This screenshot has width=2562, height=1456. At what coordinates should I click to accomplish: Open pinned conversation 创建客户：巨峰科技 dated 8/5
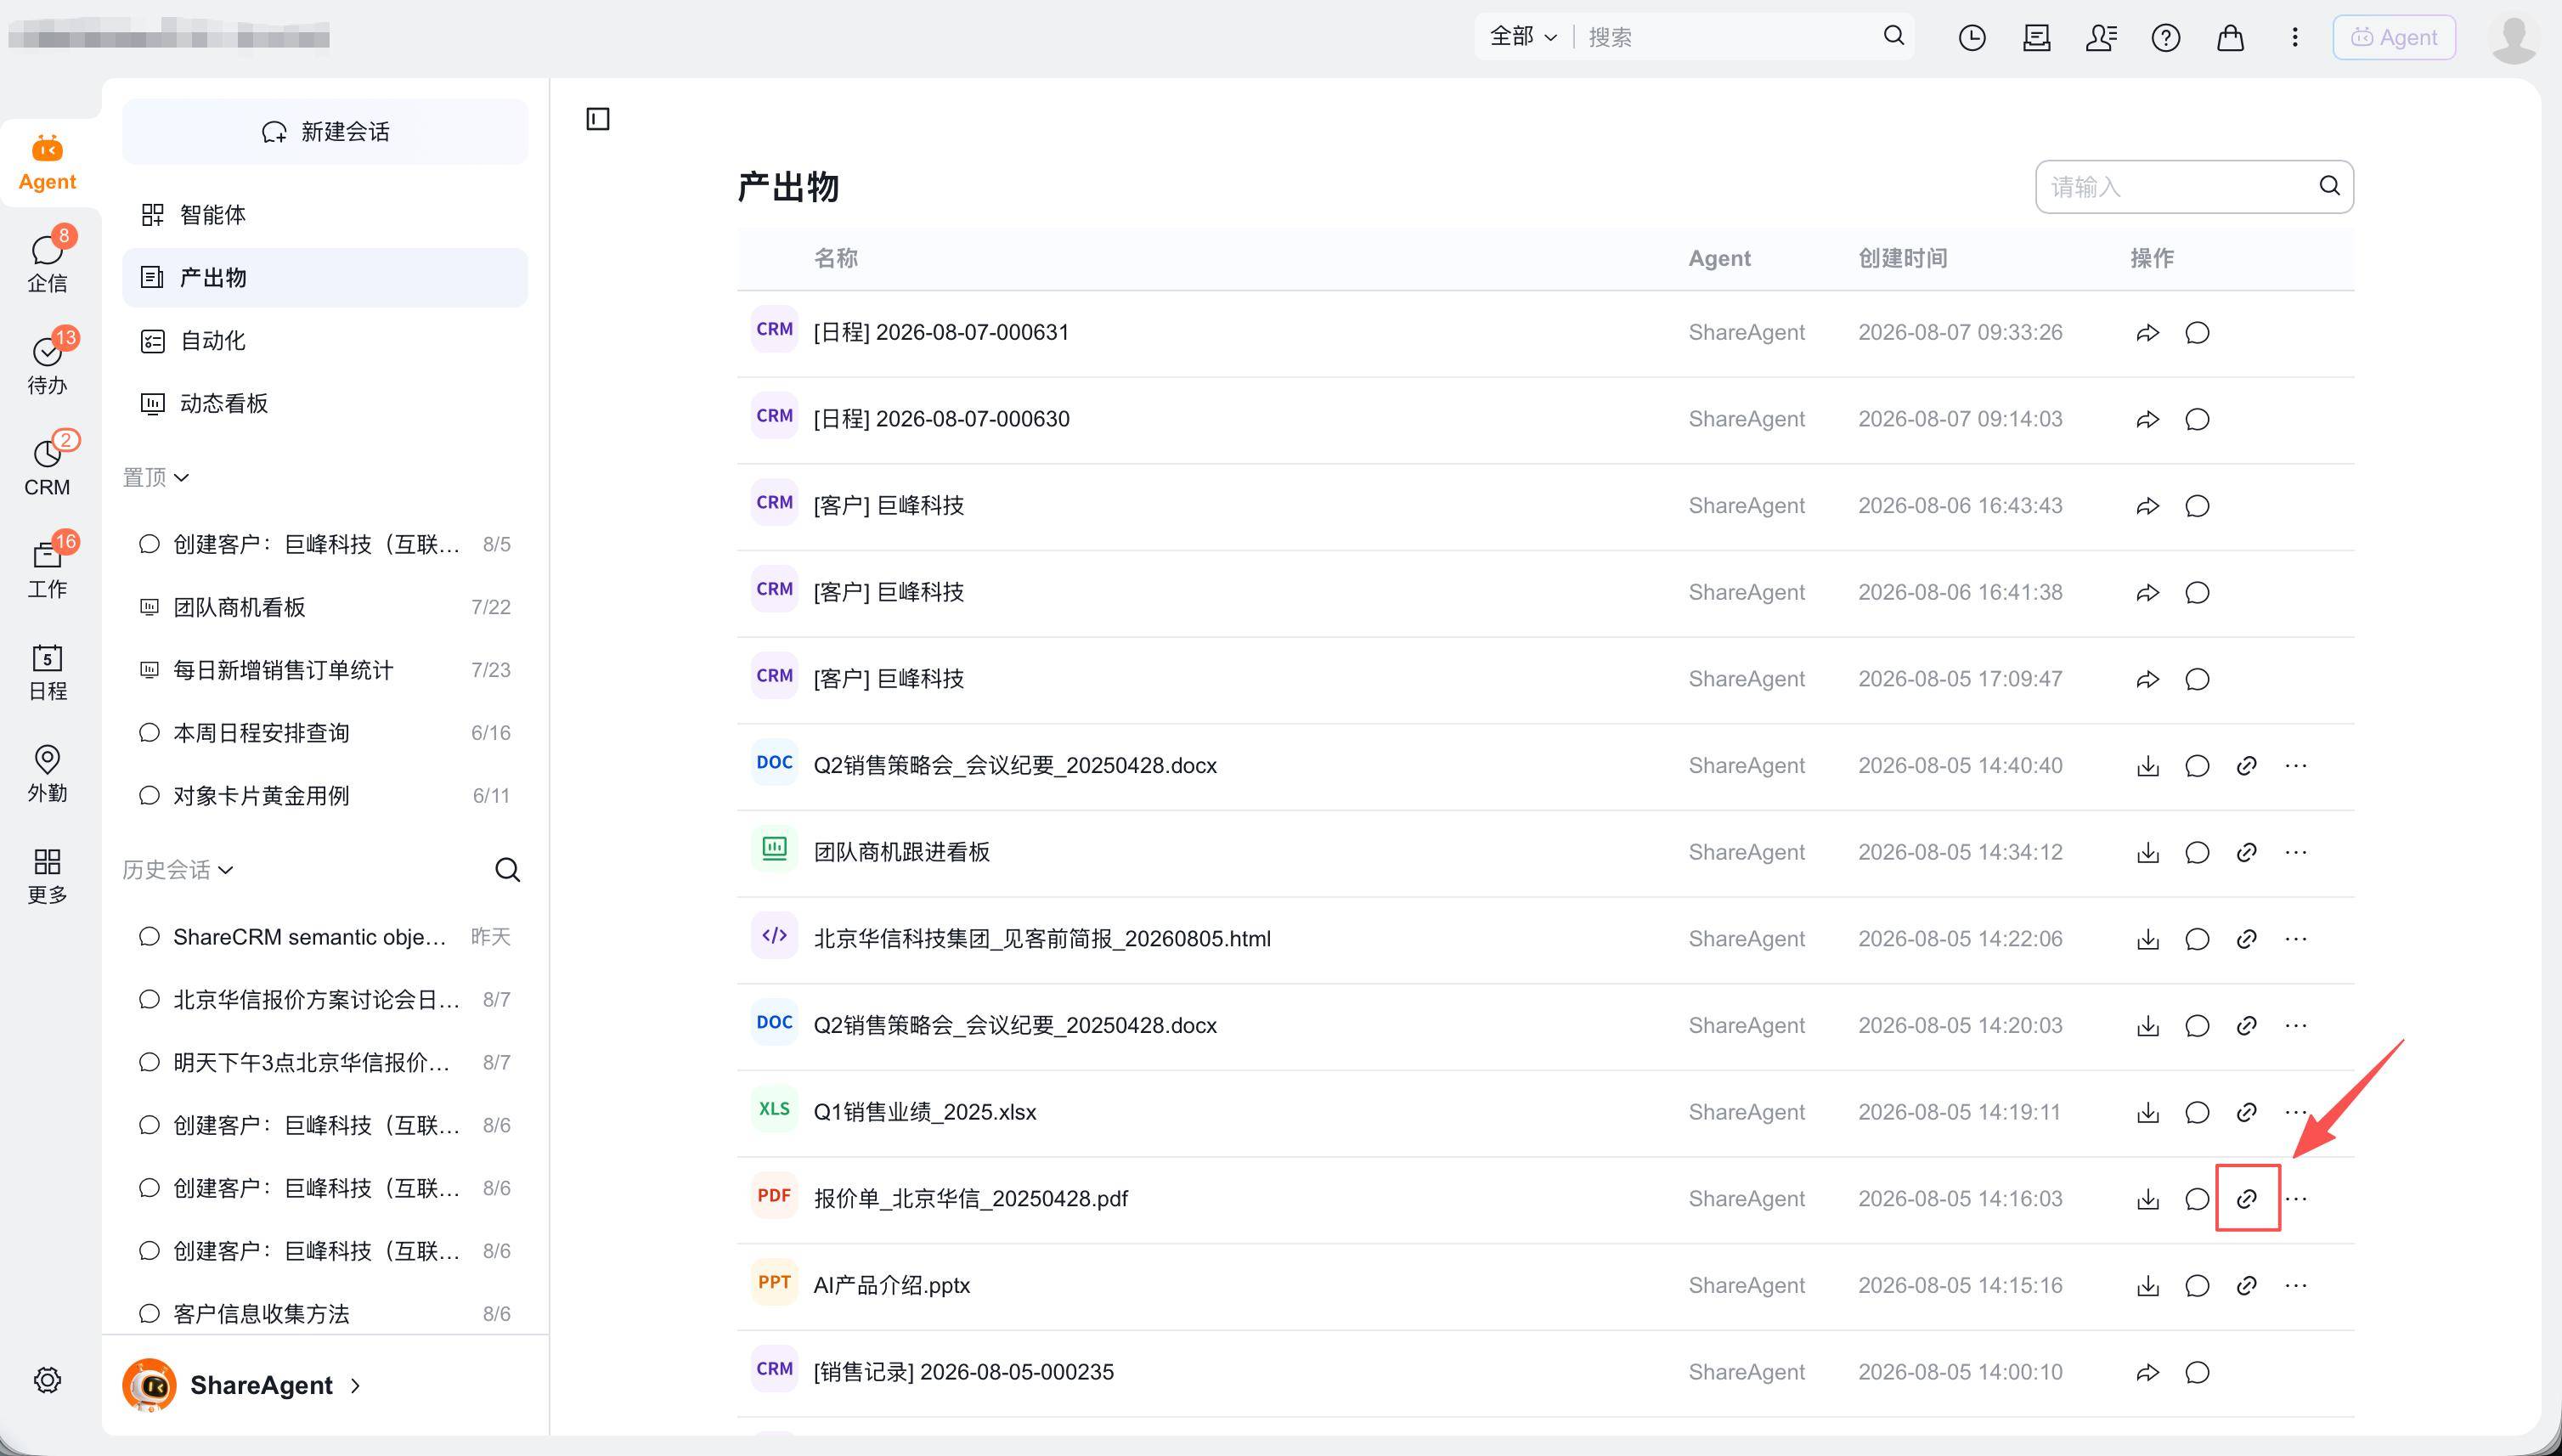[x=325, y=544]
